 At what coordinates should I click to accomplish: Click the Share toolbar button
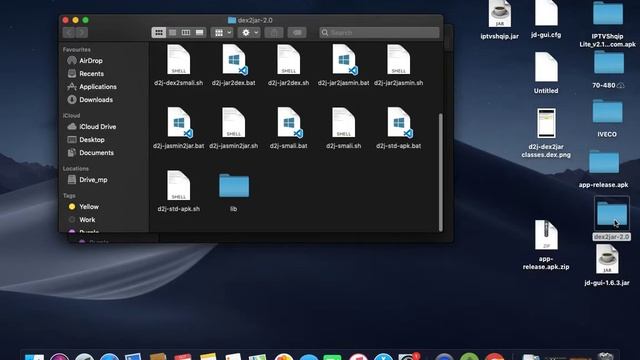274,32
